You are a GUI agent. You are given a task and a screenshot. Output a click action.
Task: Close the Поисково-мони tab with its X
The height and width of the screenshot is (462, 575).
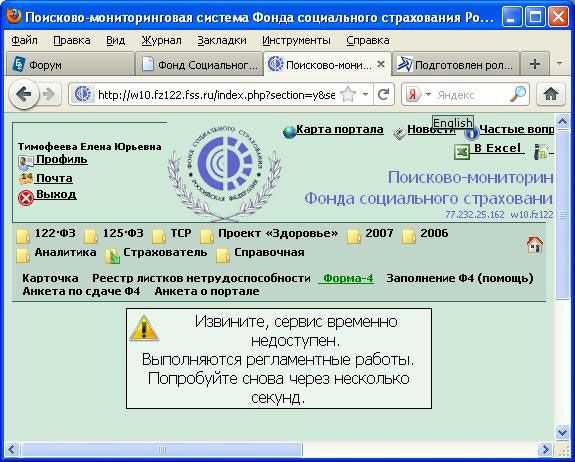[x=381, y=64]
